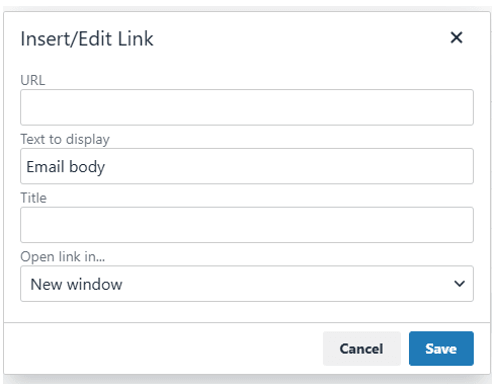
Task: Click the 'Insert/Edit Link' dialog heading
Action: click(x=87, y=39)
